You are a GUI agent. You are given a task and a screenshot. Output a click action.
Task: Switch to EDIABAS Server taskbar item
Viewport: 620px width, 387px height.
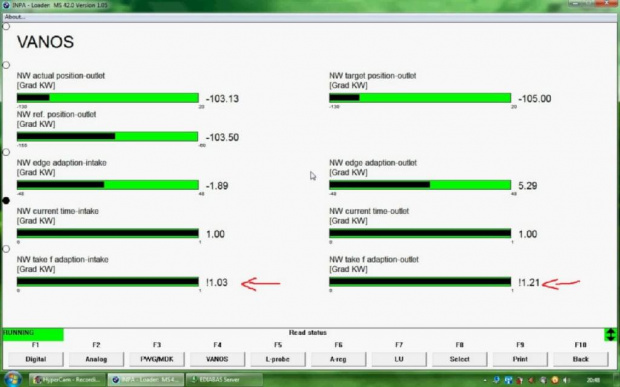click(224, 379)
